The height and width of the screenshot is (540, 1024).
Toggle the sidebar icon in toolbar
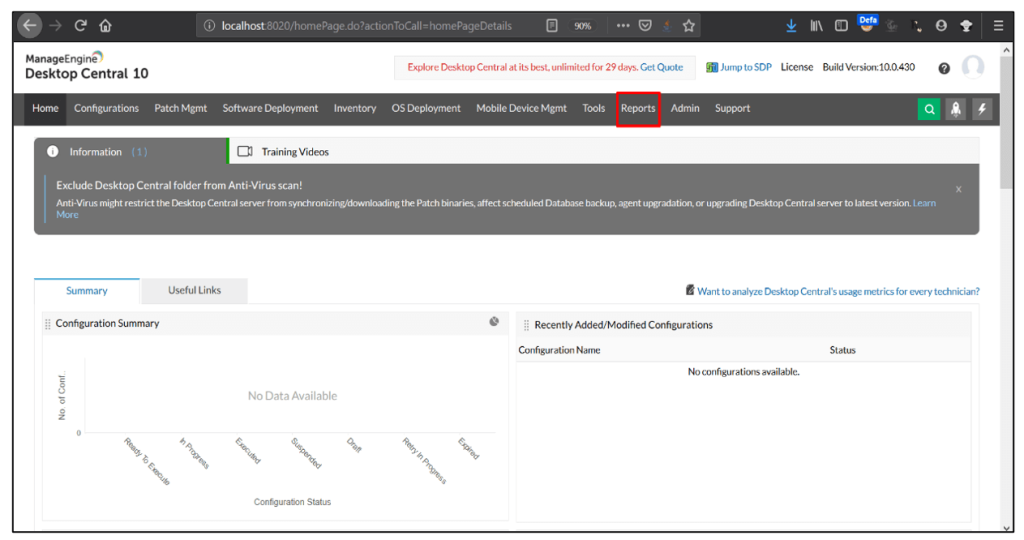841,25
